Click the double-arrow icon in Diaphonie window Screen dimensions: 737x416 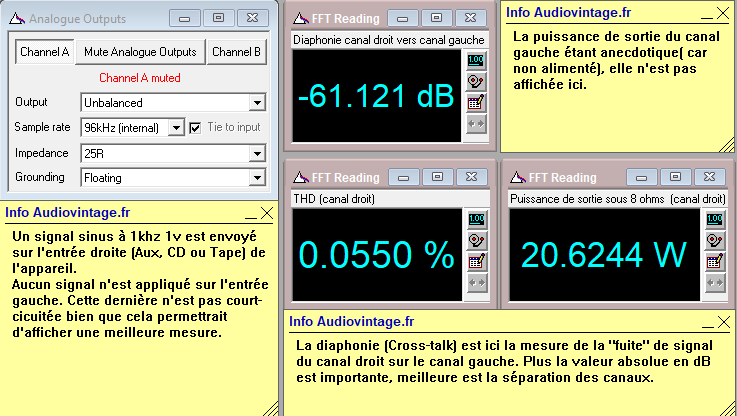pos(476,124)
